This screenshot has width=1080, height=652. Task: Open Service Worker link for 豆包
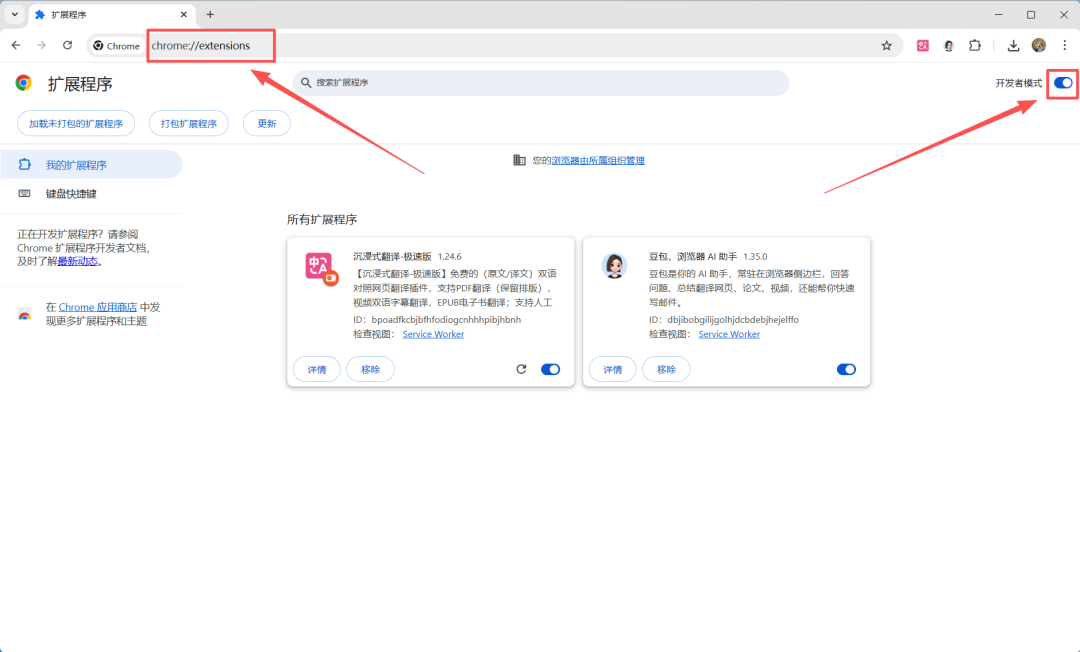(729, 334)
